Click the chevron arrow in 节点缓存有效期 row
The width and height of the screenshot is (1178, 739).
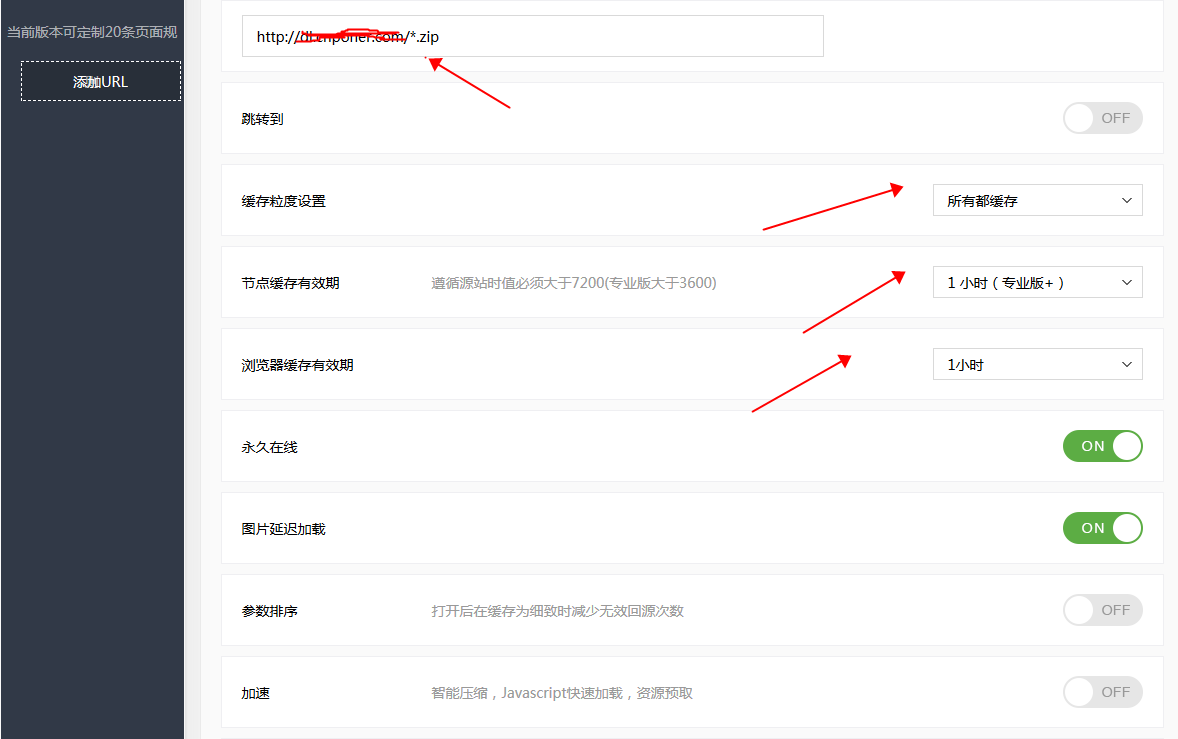pos(1127,282)
